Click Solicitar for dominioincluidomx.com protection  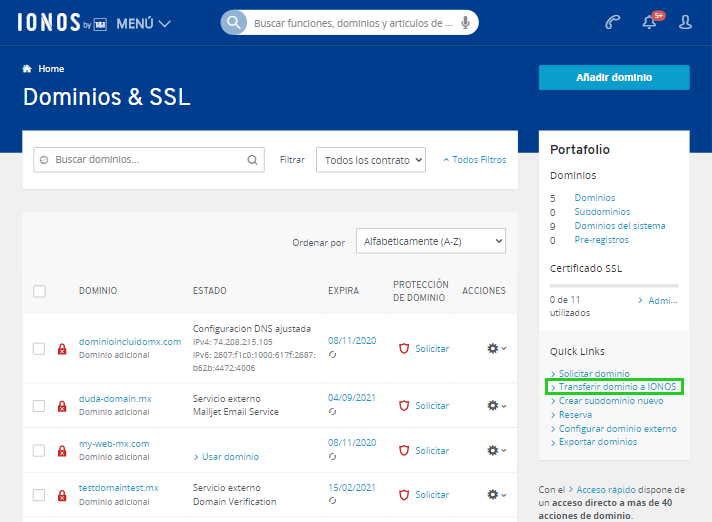point(432,349)
